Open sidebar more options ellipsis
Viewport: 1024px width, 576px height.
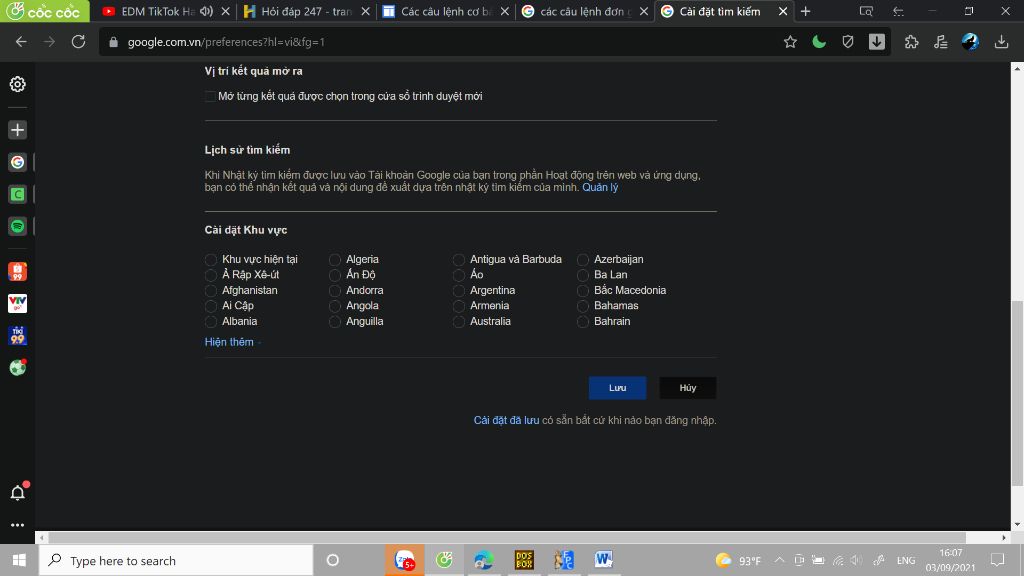tap(18, 525)
